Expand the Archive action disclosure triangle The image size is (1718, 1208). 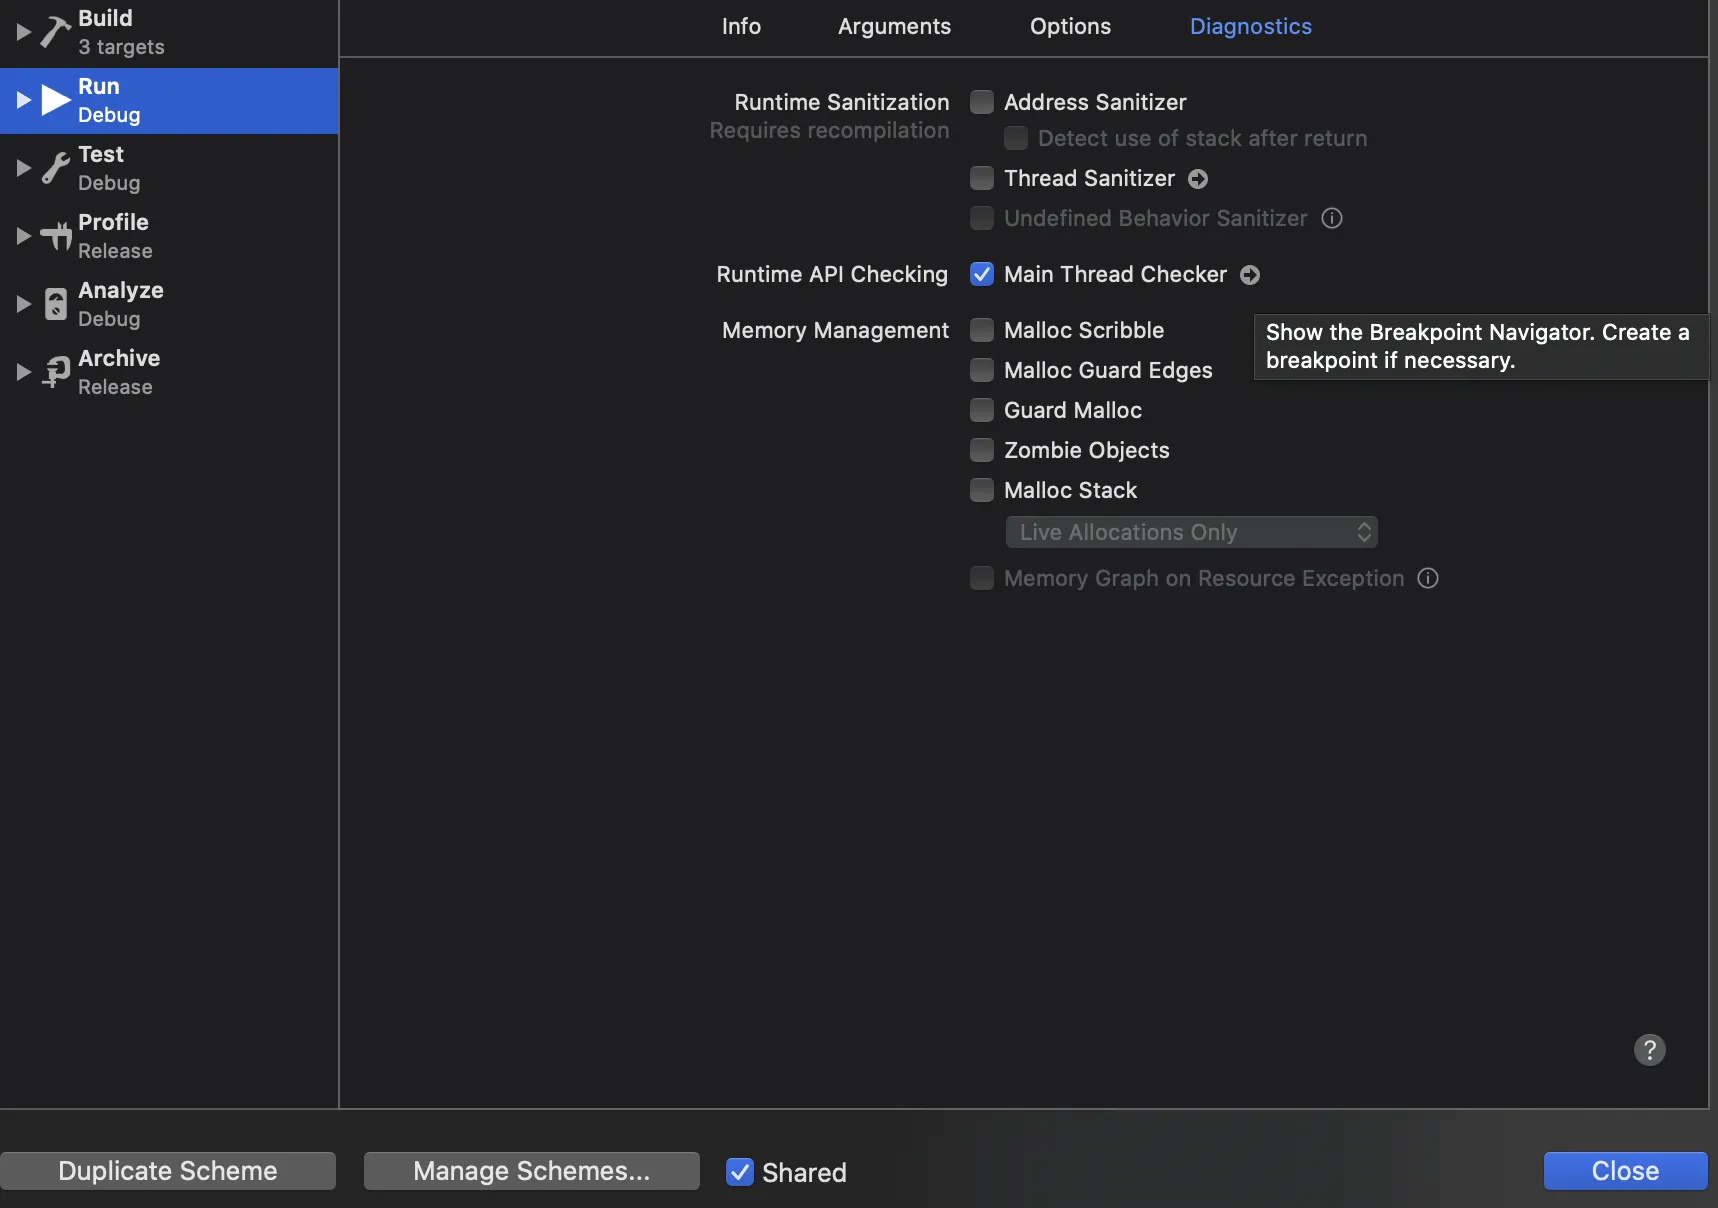(23, 372)
